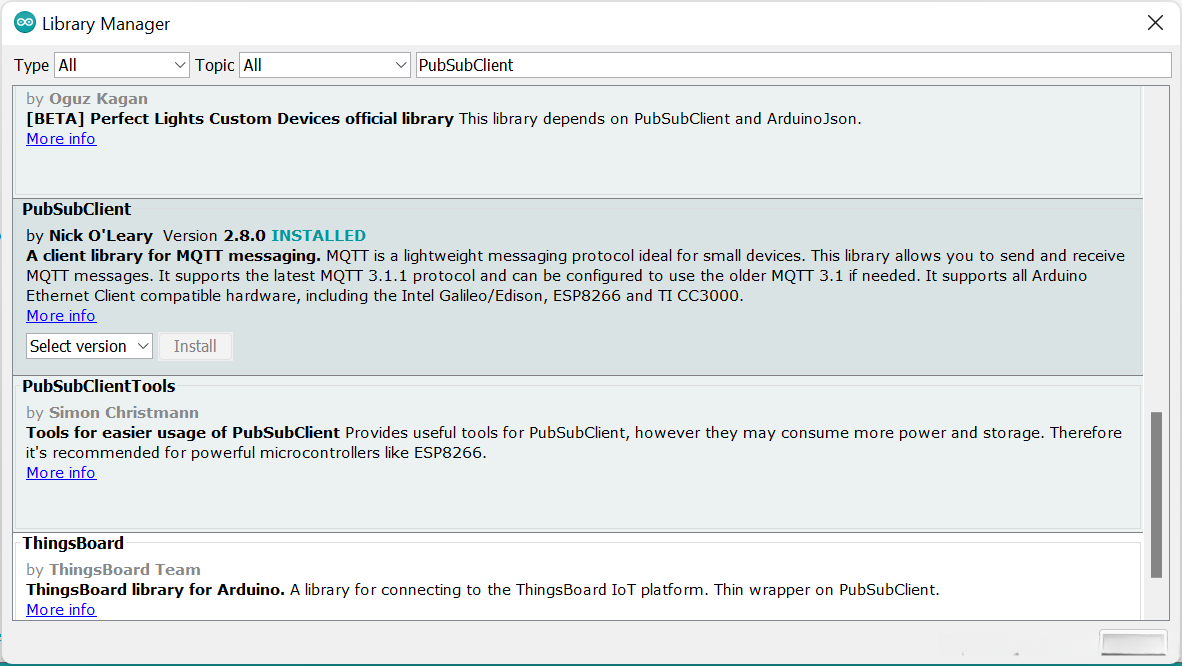Click "[BETA] Perfect Lights Custom Devices official library" heading
The height and width of the screenshot is (666, 1182).
tap(240, 119)
